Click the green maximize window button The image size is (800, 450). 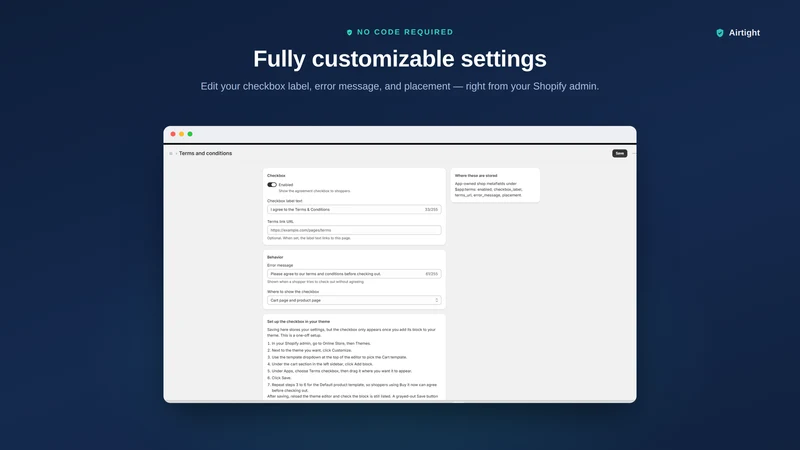[190, 134]
